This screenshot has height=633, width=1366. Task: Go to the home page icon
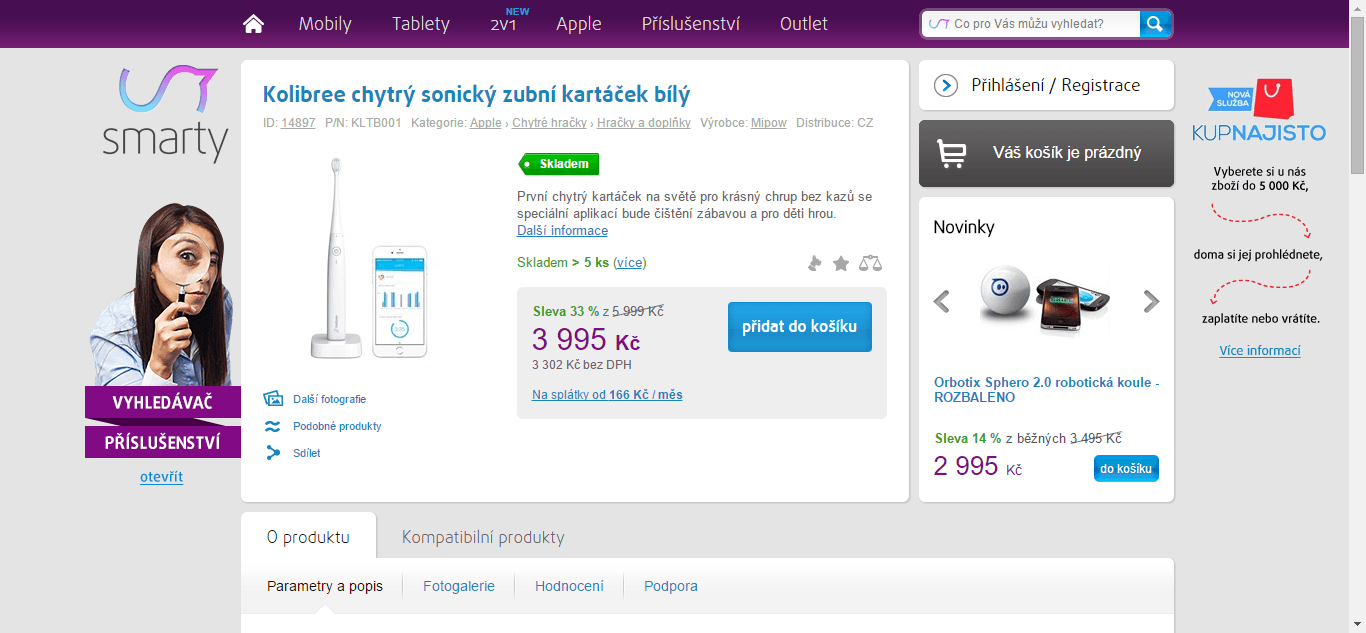[253, 24]
